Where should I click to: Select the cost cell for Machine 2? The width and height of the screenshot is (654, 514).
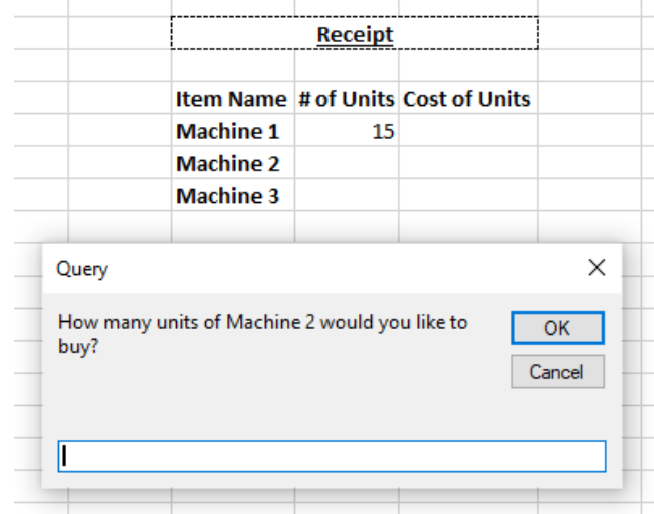pyautogui.click(x=468, y=162)
